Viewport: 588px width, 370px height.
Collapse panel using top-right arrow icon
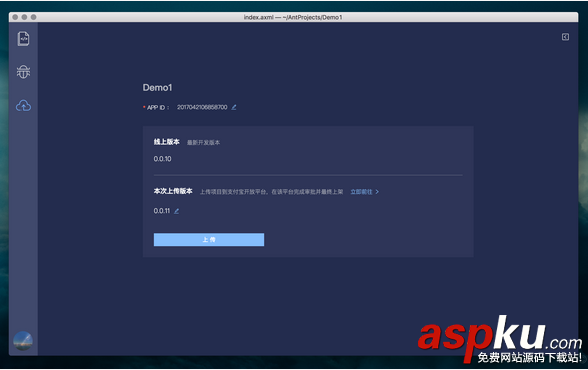(565, 37)
